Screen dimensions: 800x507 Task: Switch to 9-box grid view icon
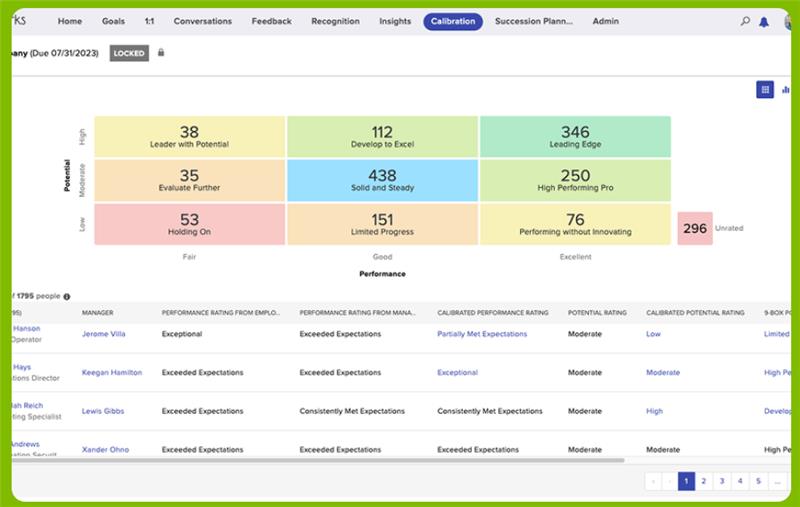click(765, 89)
